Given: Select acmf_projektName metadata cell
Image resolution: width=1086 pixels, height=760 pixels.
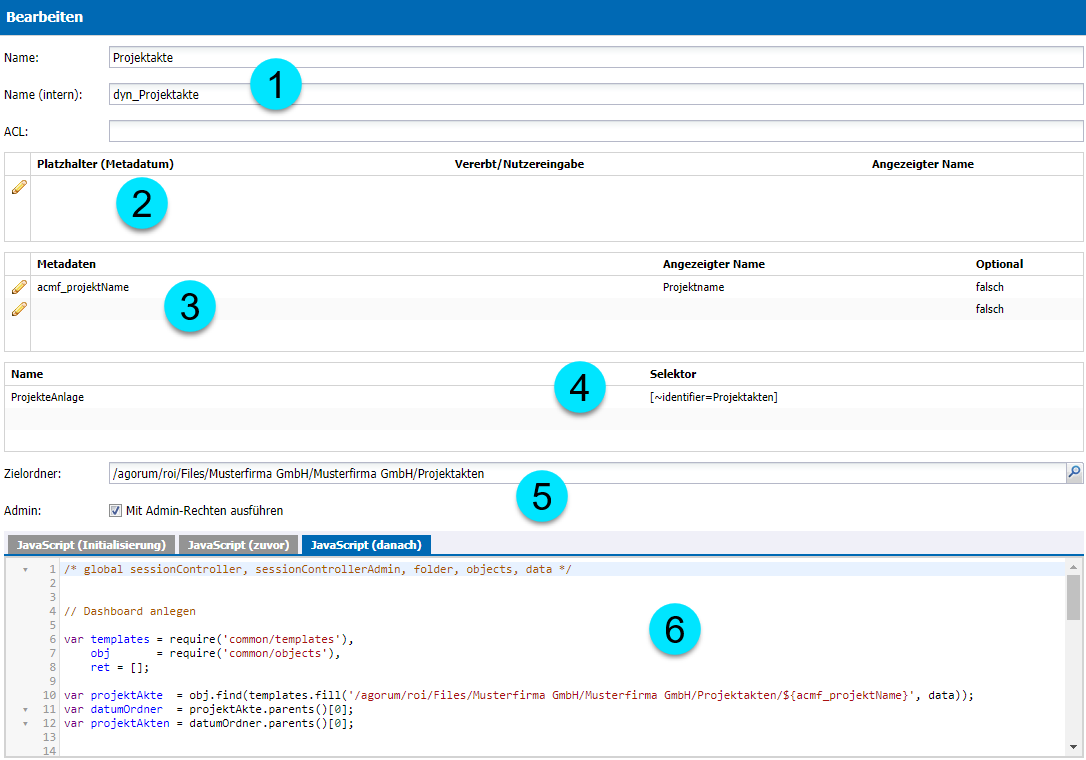Looking at the screenshot, I should click(x=83, y=287).
